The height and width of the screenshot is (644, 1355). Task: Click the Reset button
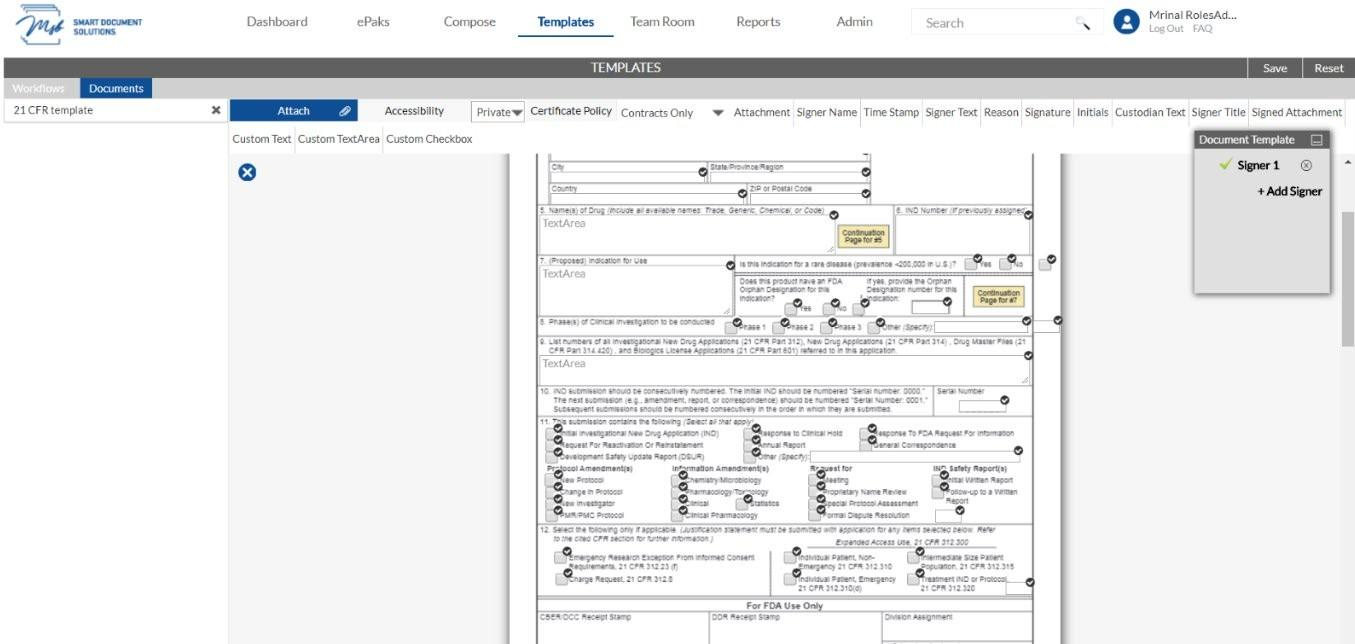(x=1328, y=68)
